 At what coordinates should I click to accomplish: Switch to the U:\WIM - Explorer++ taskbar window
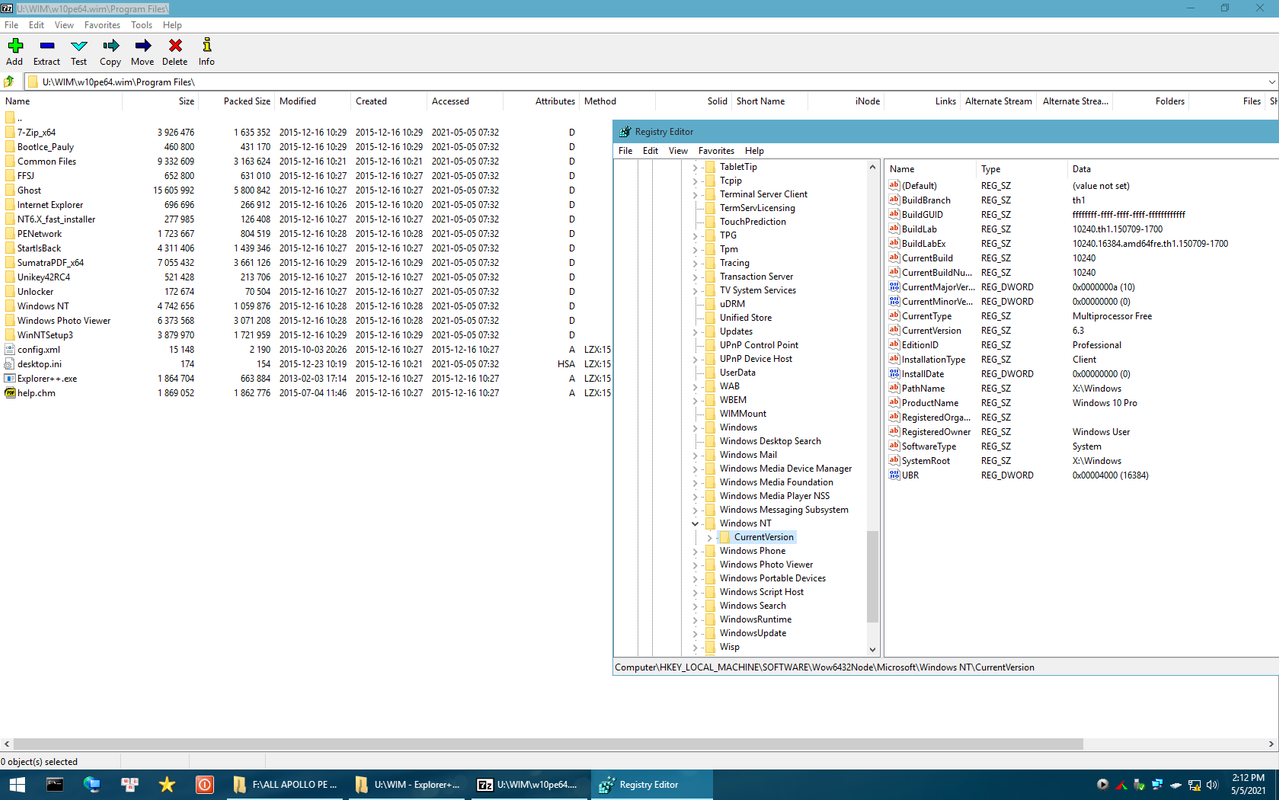tap(407, 785)
